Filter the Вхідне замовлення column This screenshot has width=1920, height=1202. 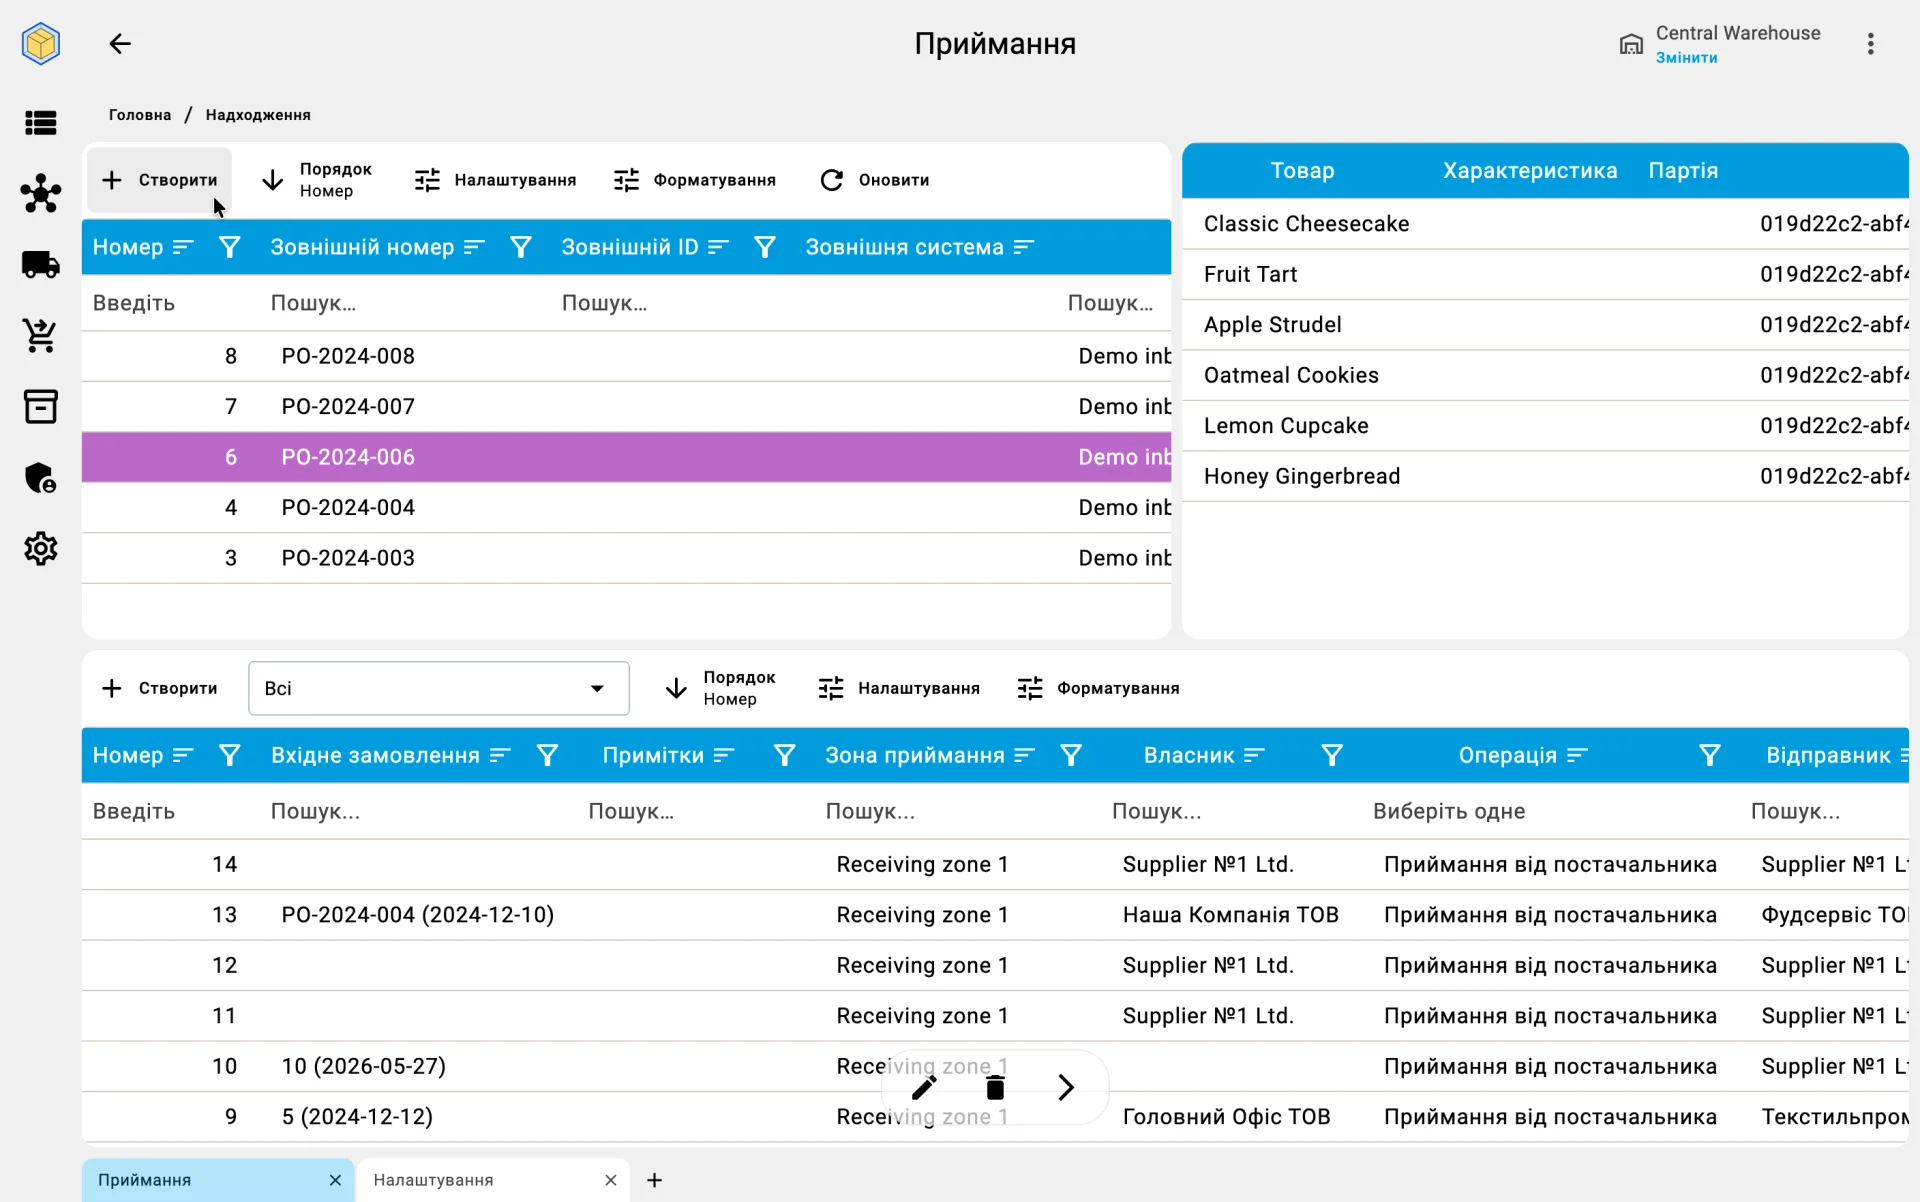(547, 756)
